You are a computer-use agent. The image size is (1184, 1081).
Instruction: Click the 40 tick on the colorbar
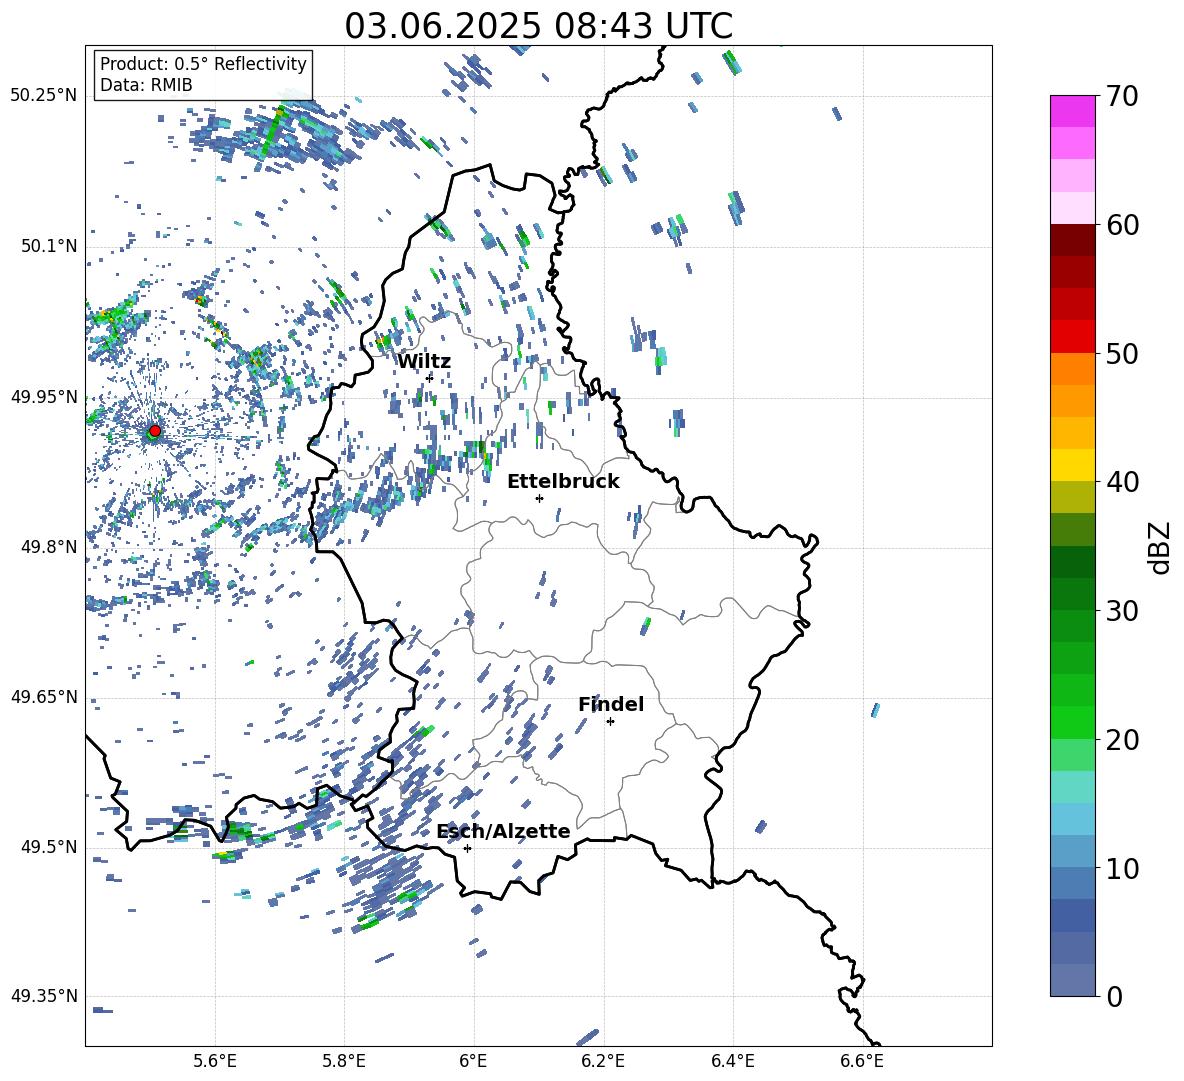(x=1122, y=482)
